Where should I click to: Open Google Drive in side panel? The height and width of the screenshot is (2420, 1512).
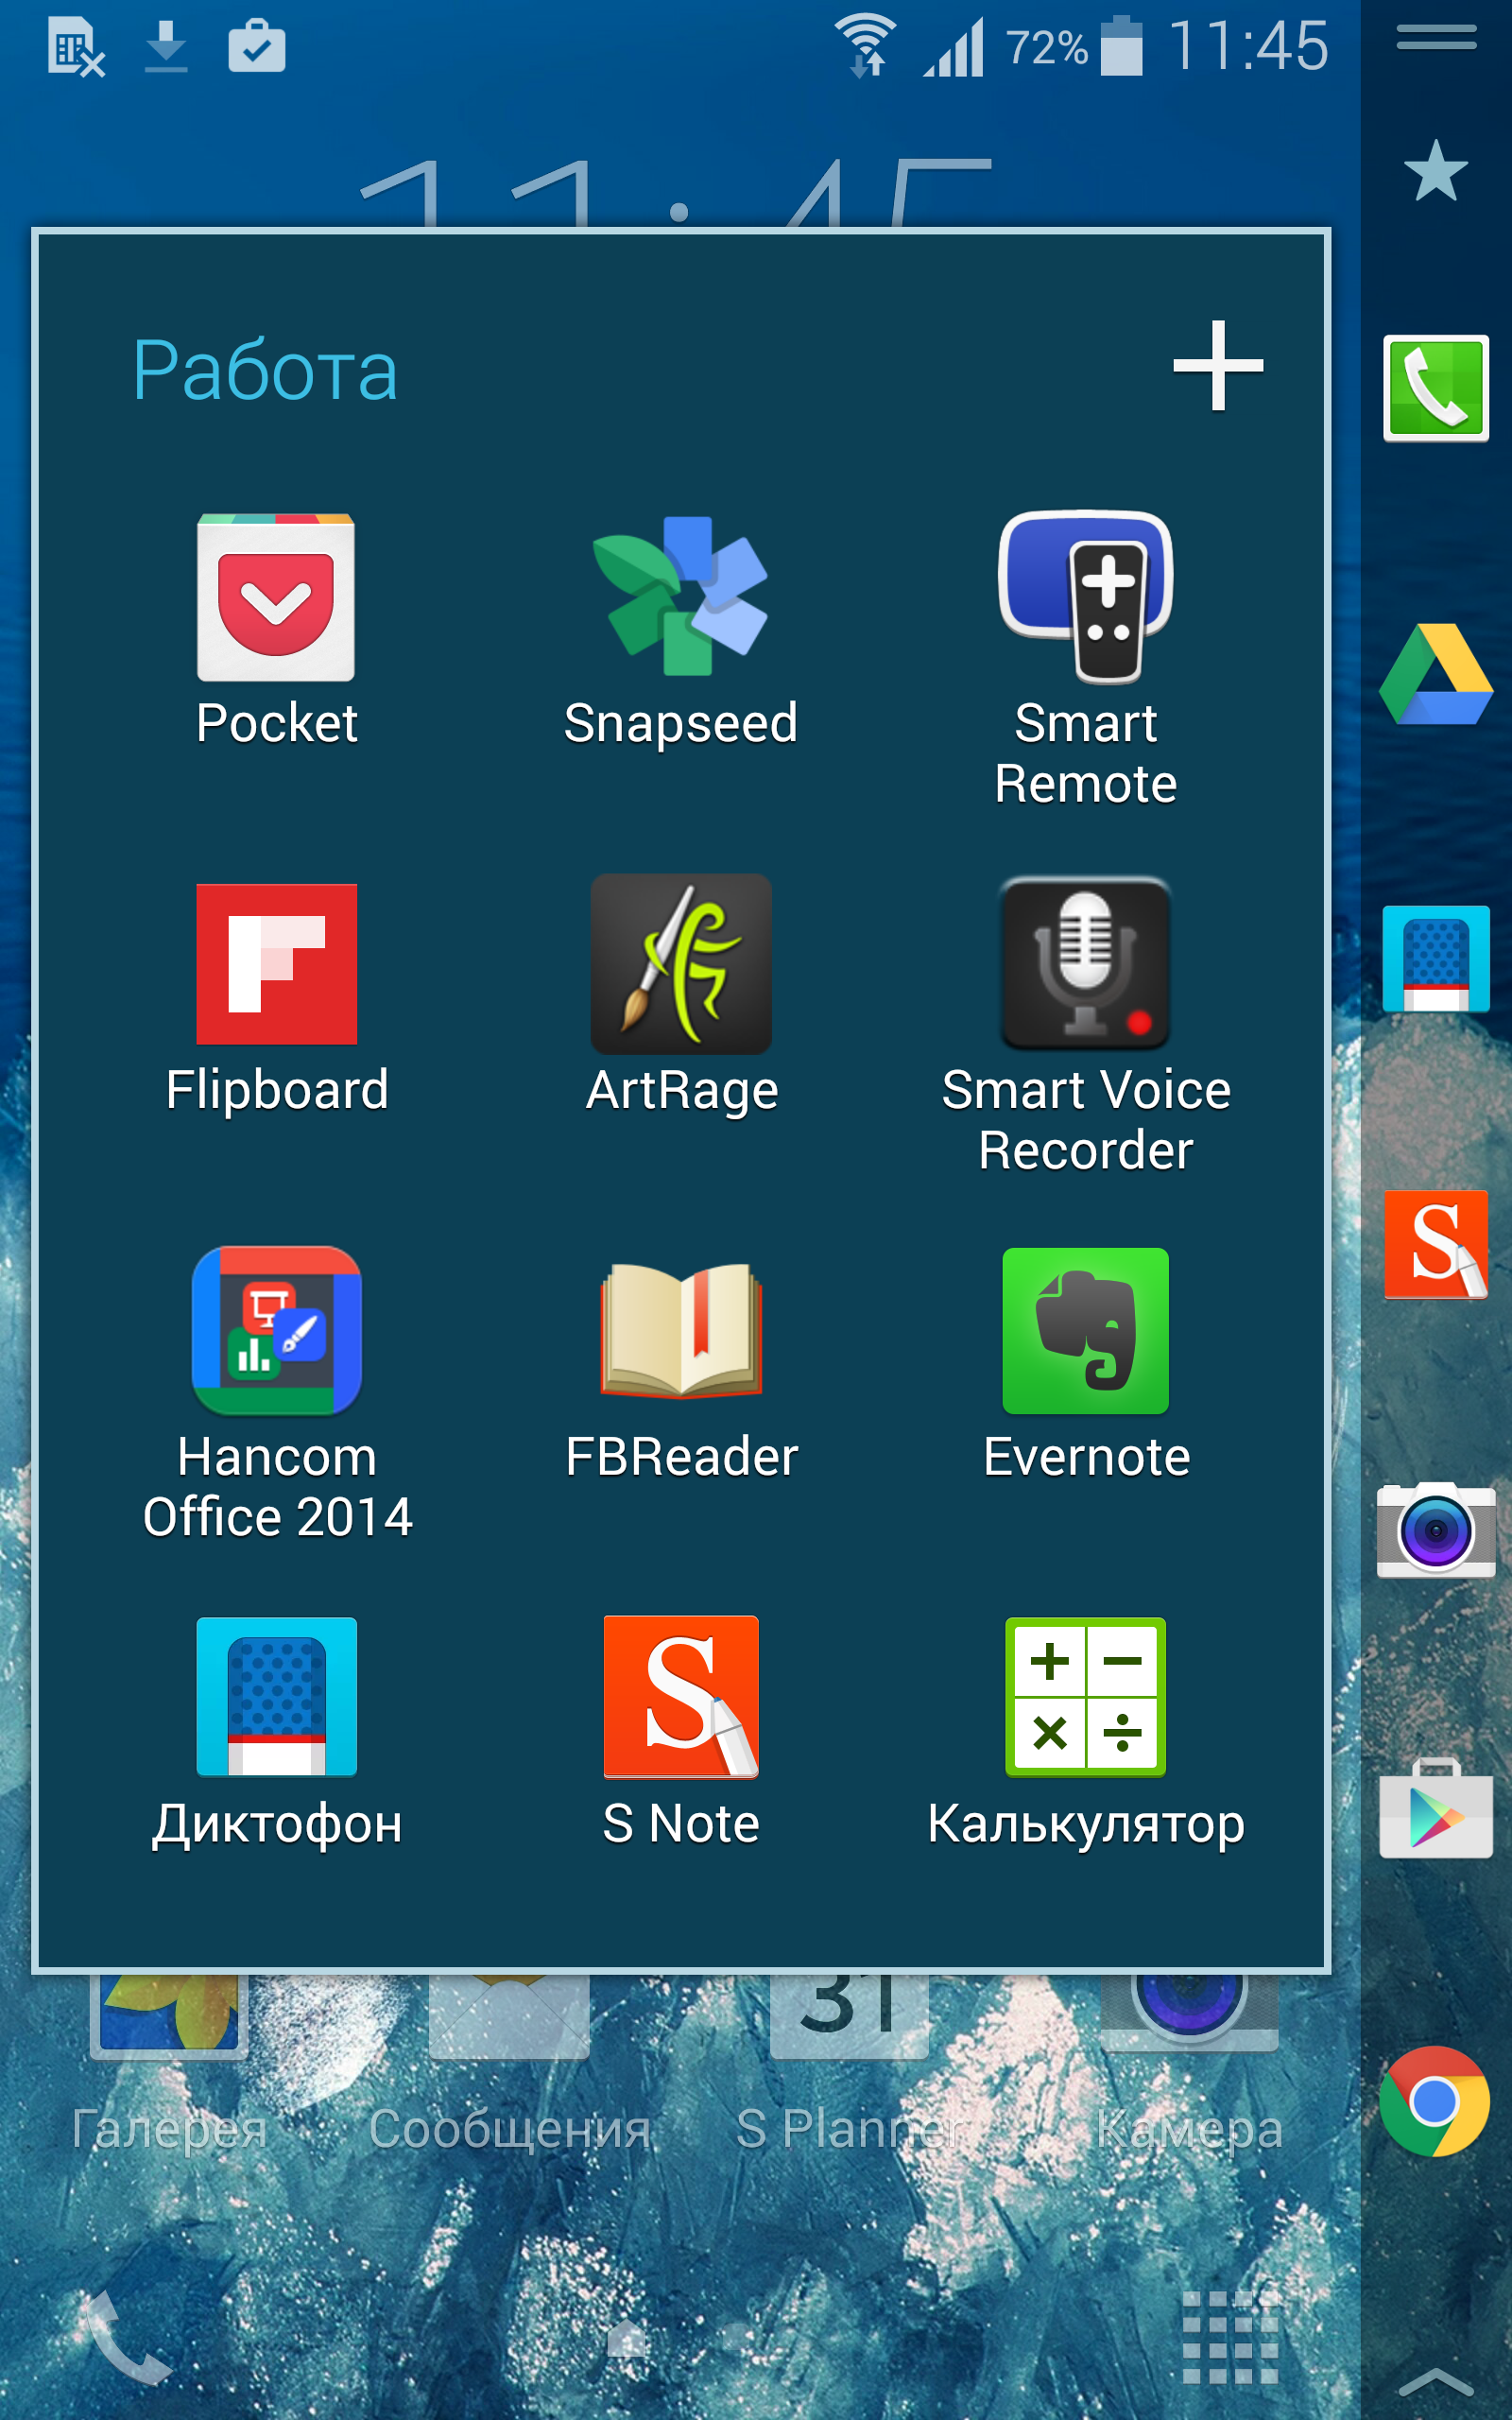1436,674
